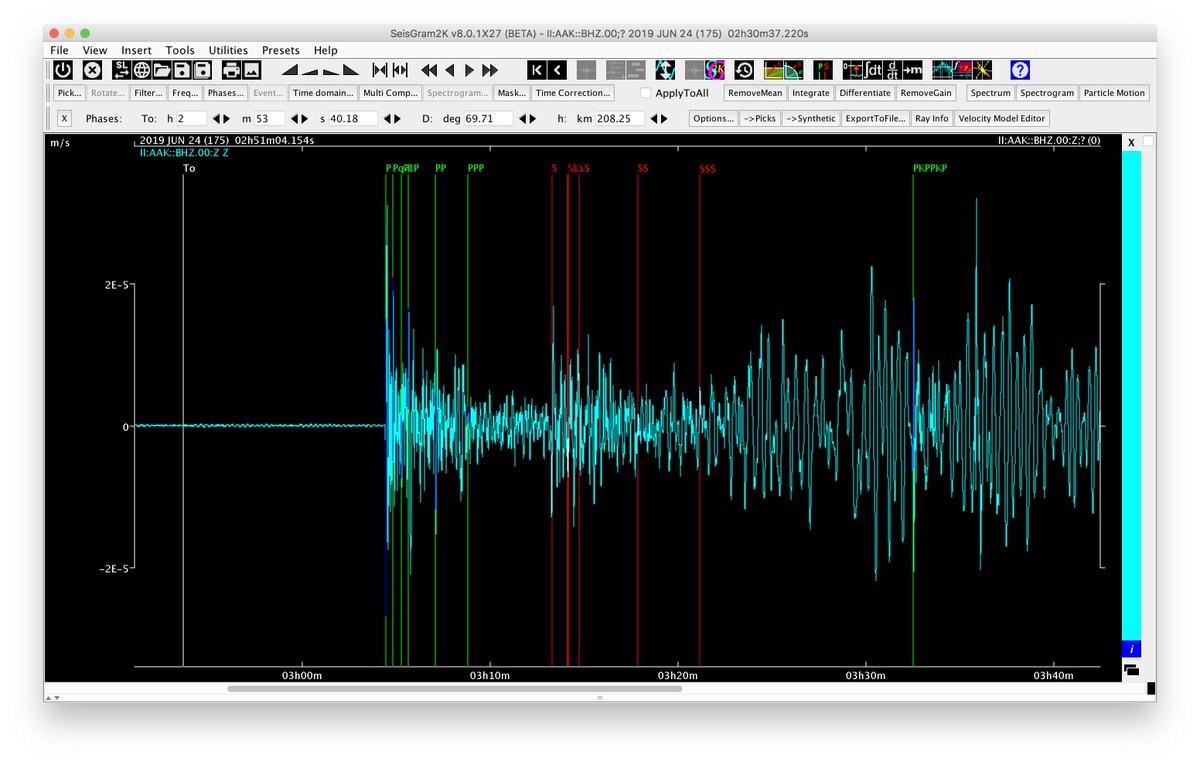Image resolution: width=1200 pixels, height=765 pixels.
Task: Click the RemoveMean button
Action: [x=755, y=93]
